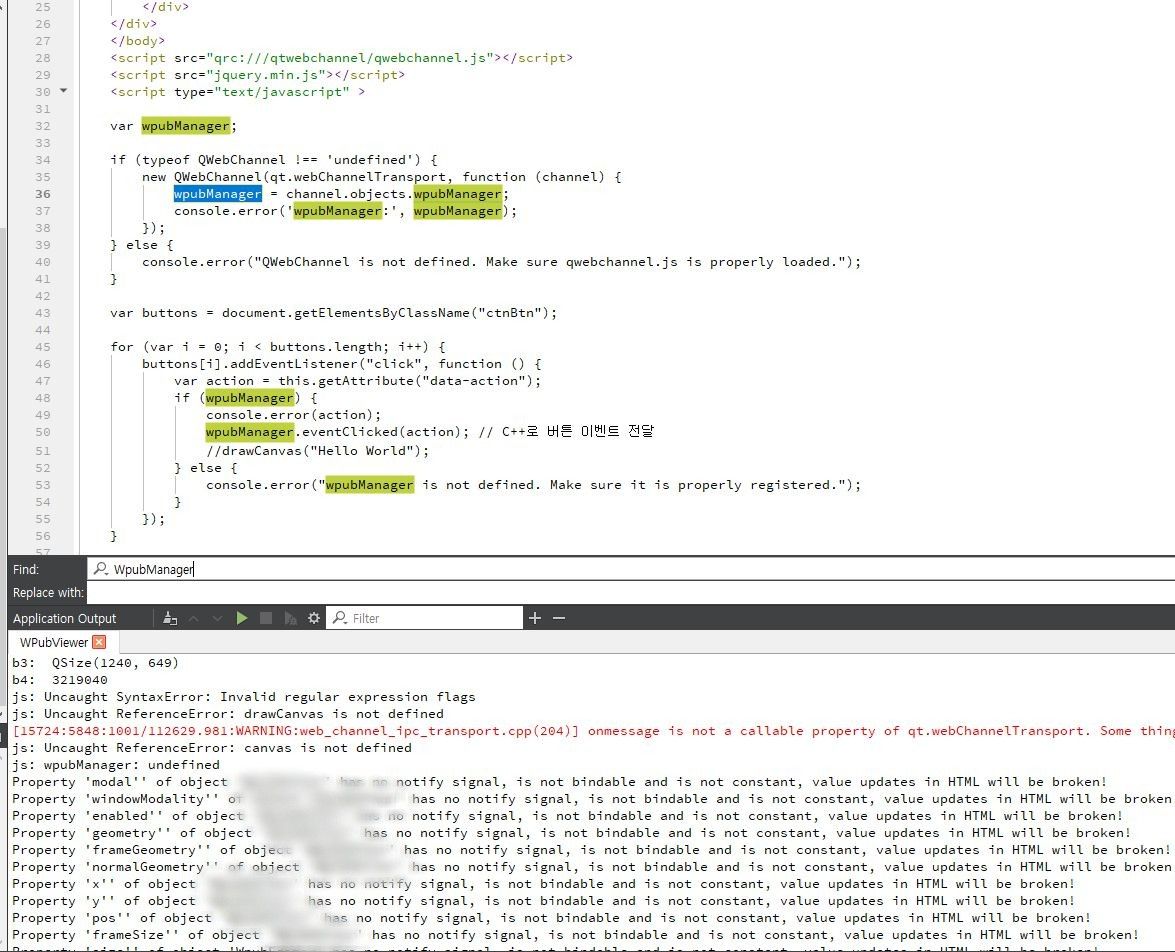The image size is (1175, 952).
Task: Click 'drawCanvas is not defined' output line
Action: tap(228, 714)
